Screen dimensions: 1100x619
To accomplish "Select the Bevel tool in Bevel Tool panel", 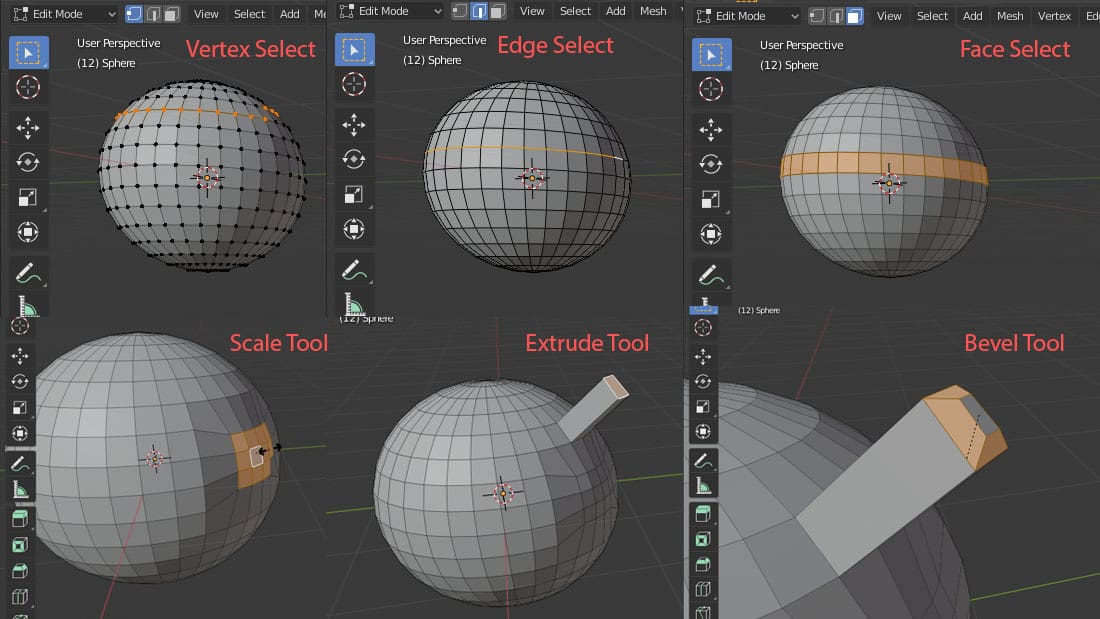I will pos(703,565).
